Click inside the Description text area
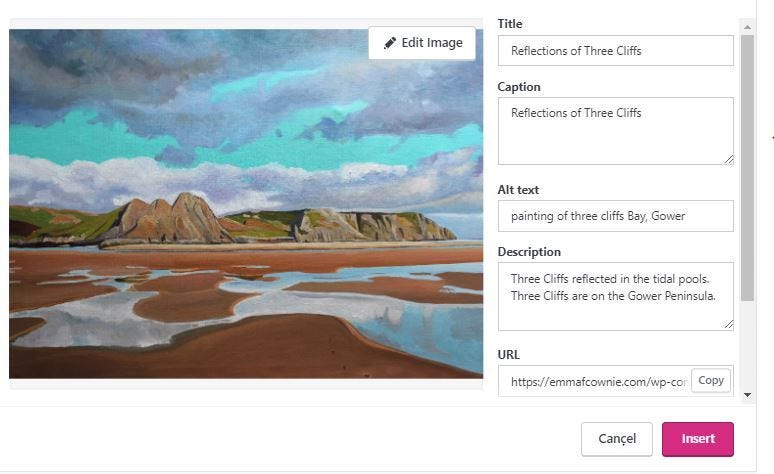Viewport: 774px width, 474px height. [x=615, y=296]
